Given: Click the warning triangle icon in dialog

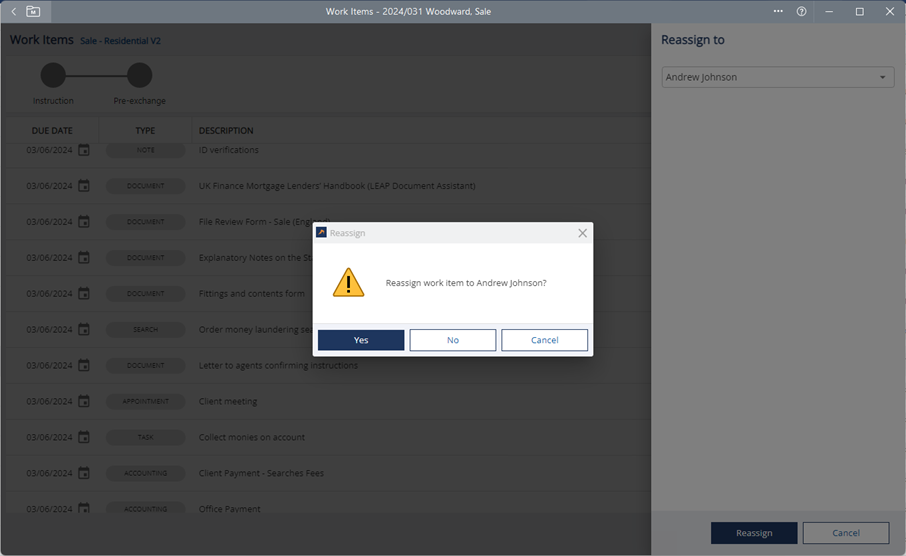Looking at the screenshot, I should (348, 282).
